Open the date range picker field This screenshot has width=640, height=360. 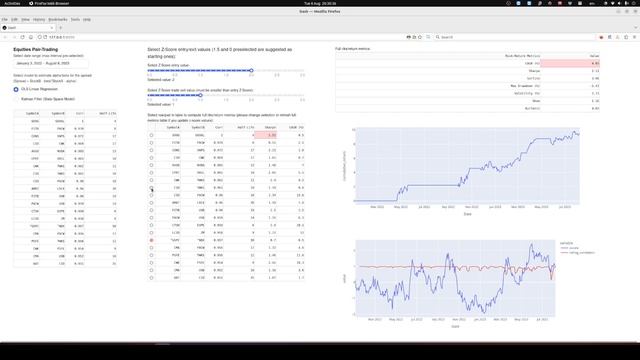51,63
